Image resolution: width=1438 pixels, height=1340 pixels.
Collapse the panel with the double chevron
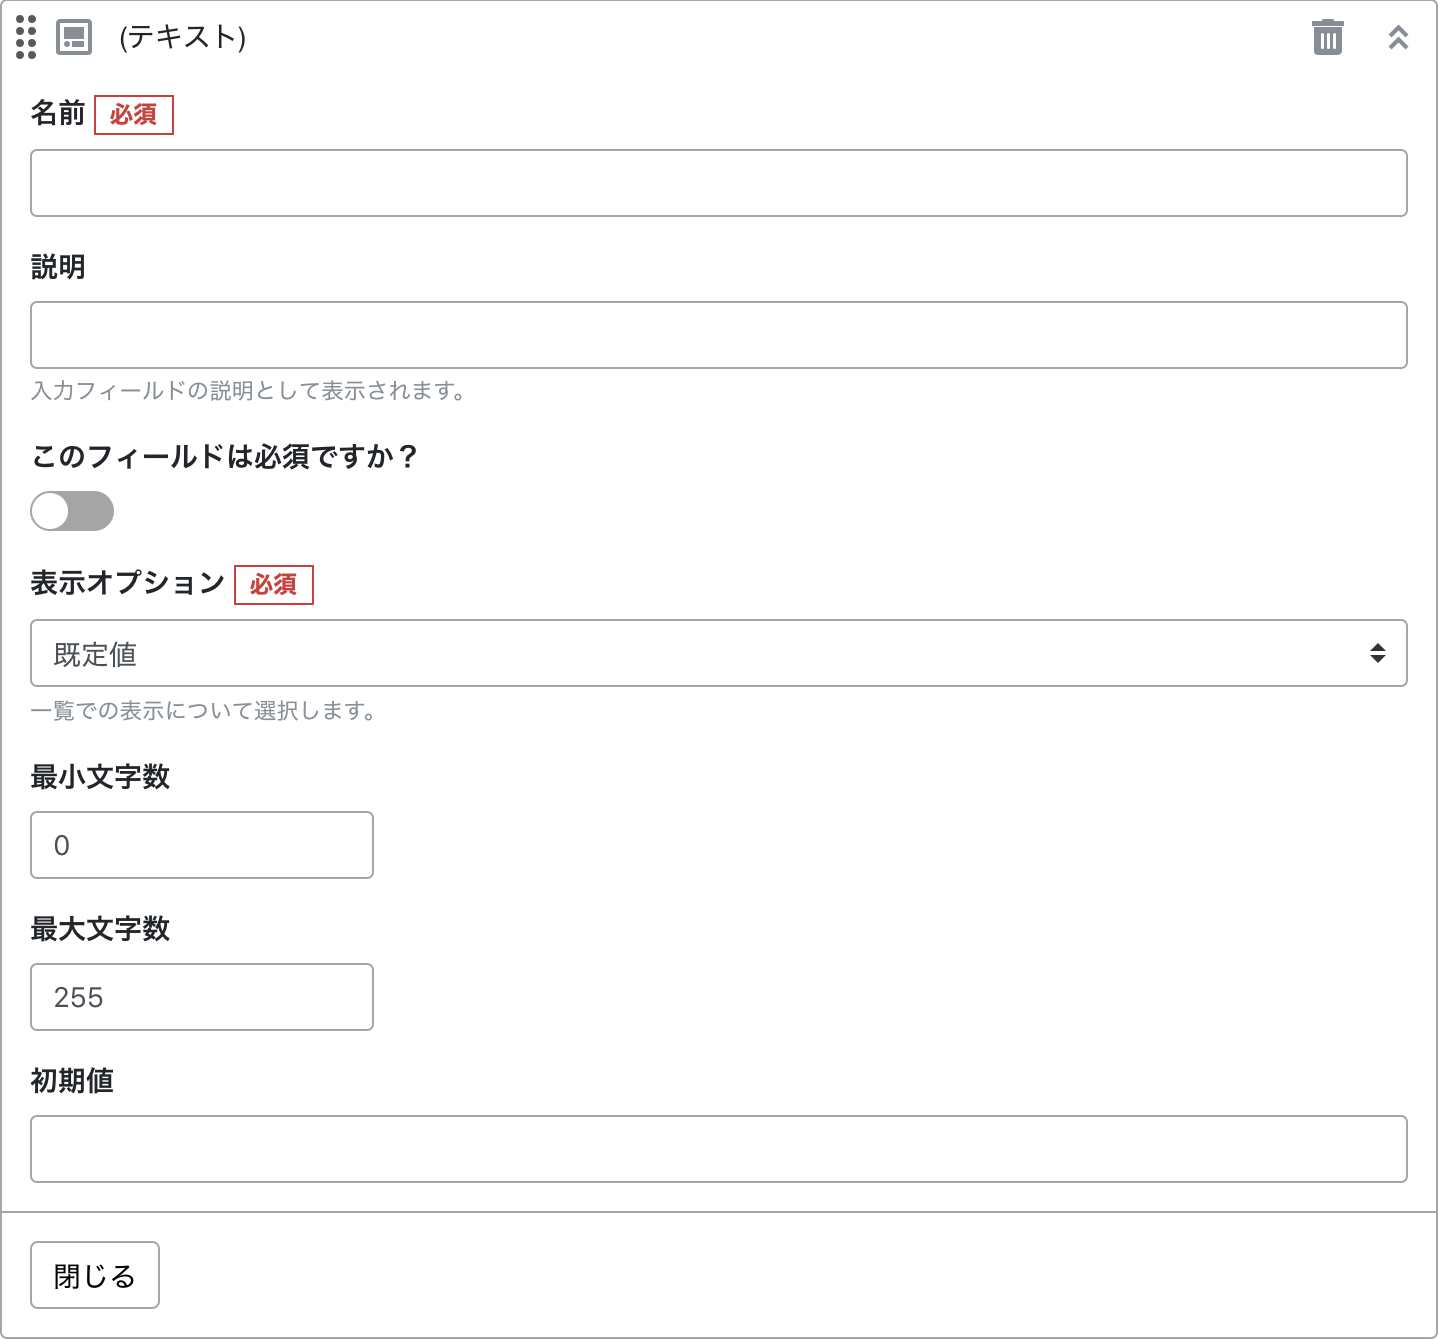(x=1398, y=38)
